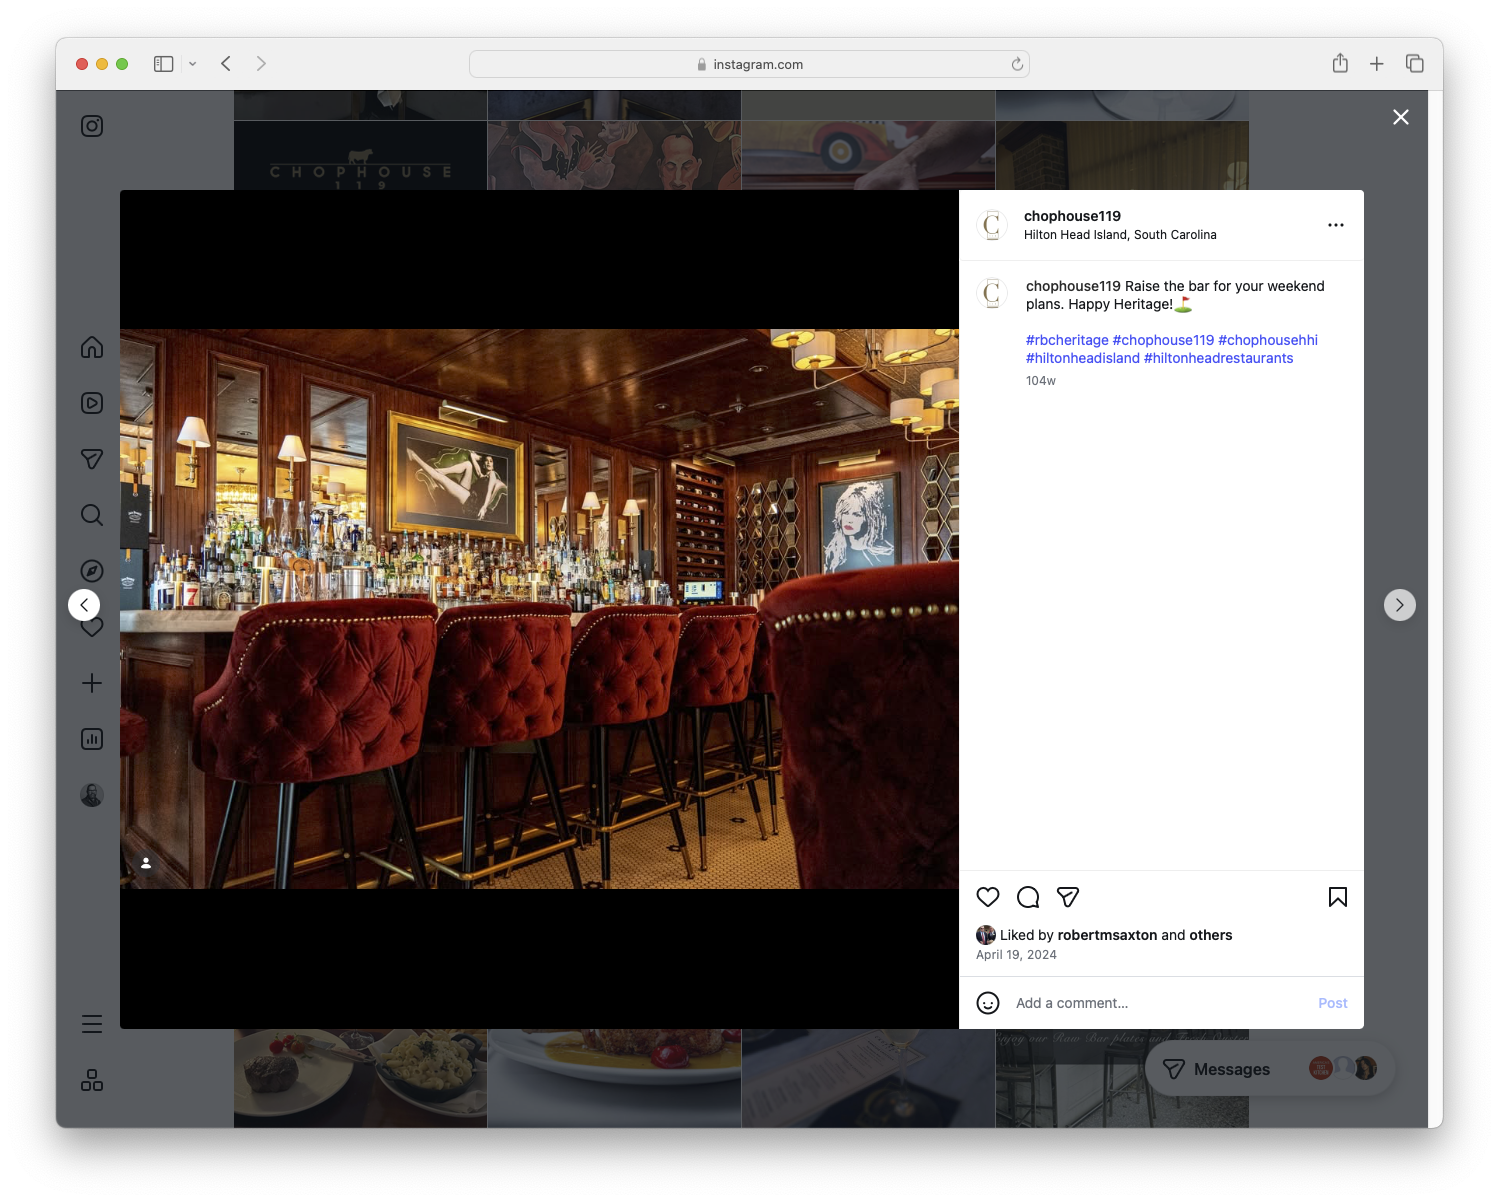This screenshot has width=1499, height=1202.
Task: Open the post options three-dot menu
Action: [1336, 225]
